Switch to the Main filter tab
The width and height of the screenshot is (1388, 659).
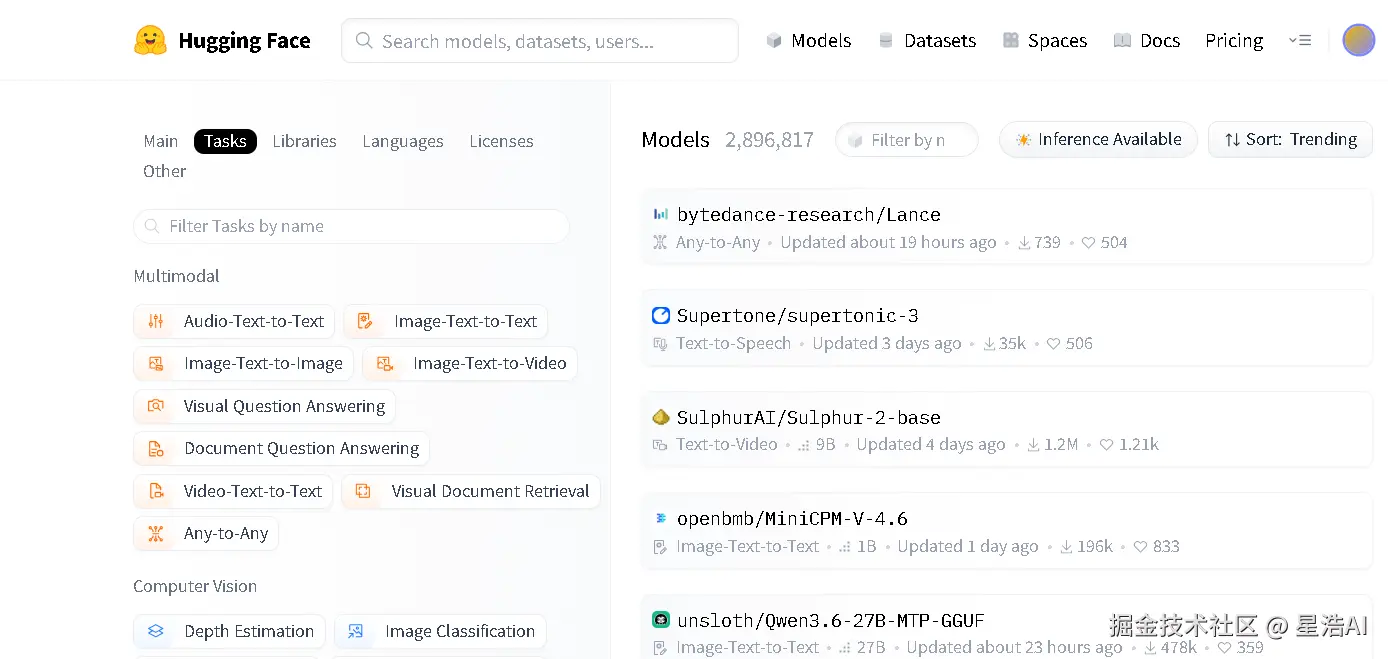[x=161, y=141]
